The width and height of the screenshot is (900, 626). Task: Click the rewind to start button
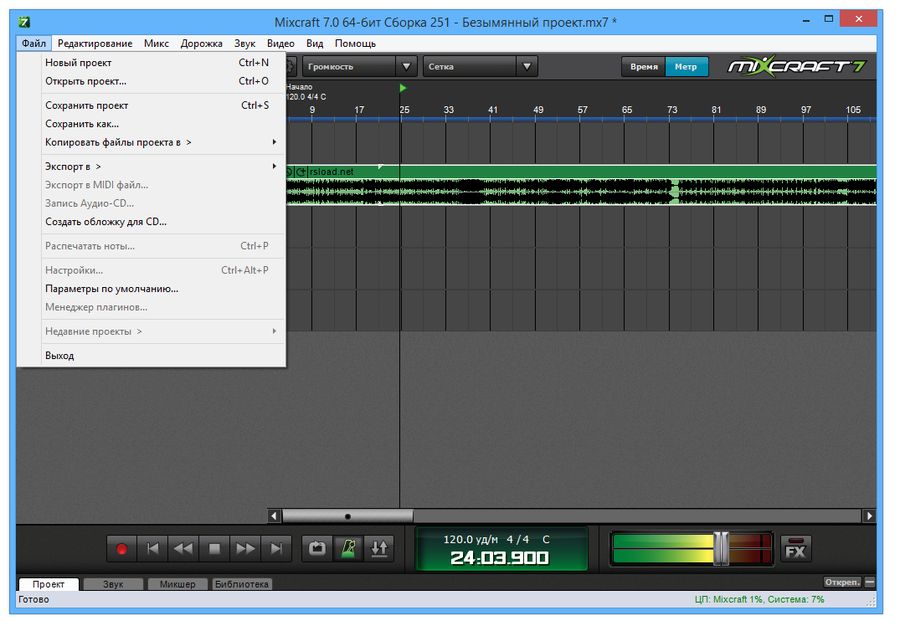152,548
